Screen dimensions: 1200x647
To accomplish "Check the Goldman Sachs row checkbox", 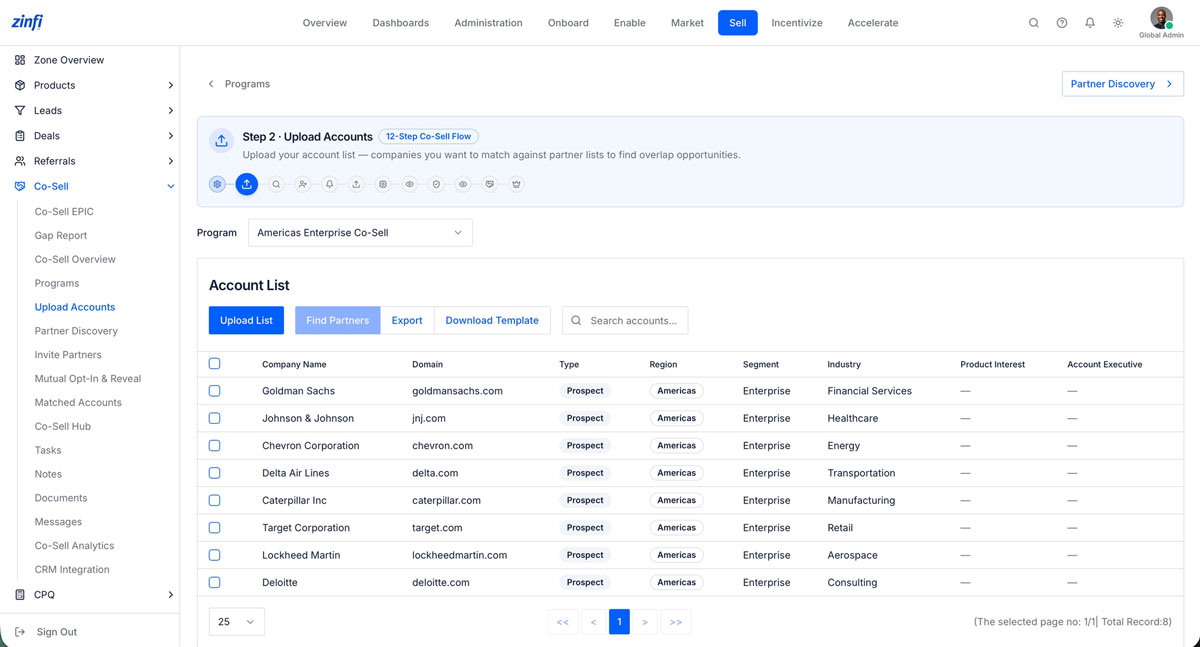I will tap(214, 391).
